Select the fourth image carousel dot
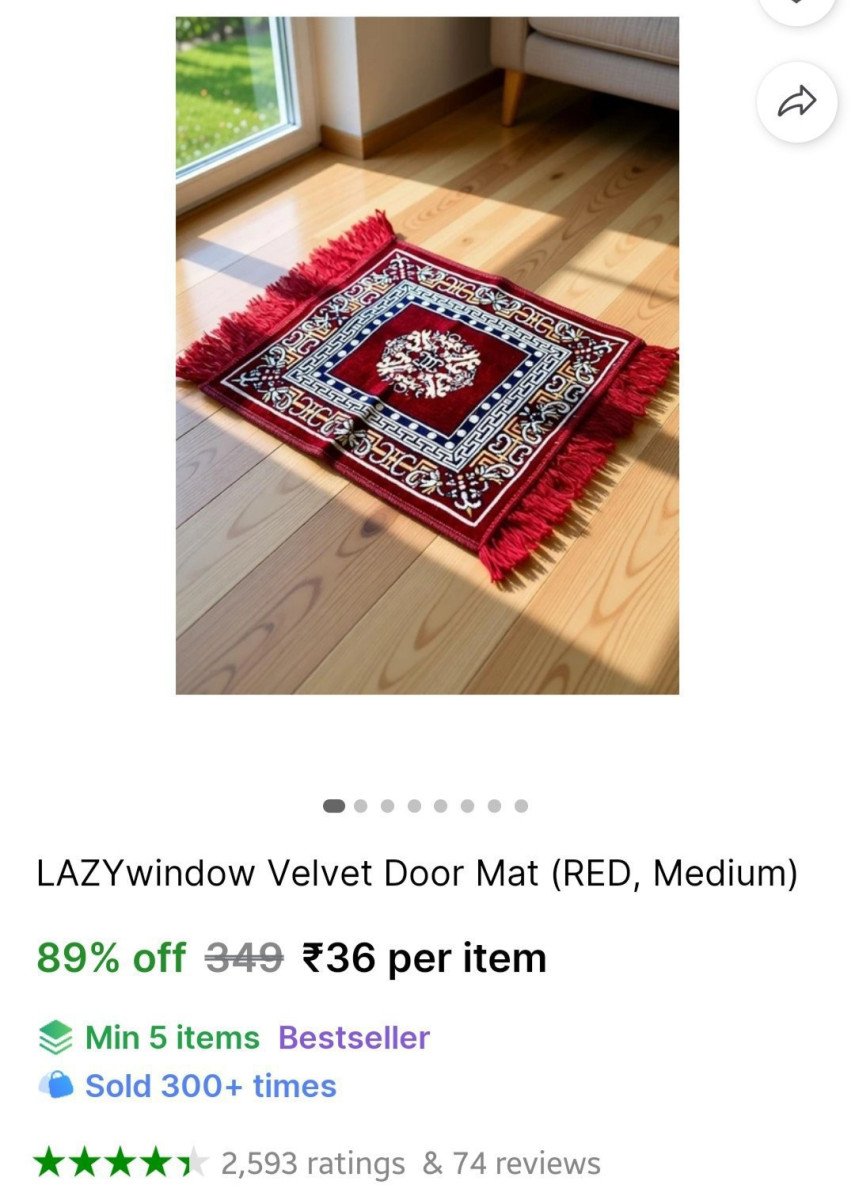This screenshot has height=1200, width=855. (415, 805)
